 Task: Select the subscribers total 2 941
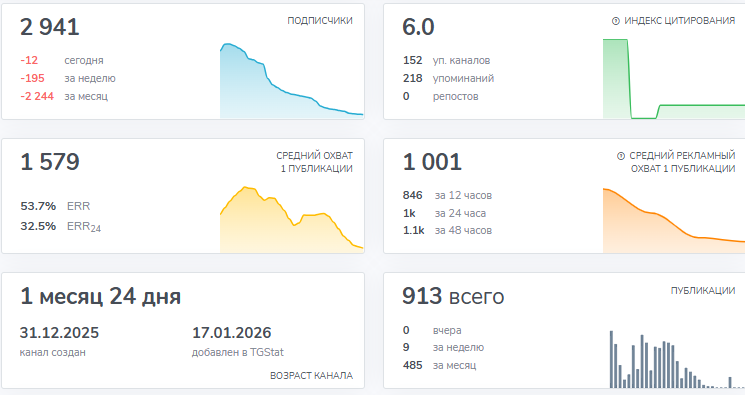tap(49, 27)
